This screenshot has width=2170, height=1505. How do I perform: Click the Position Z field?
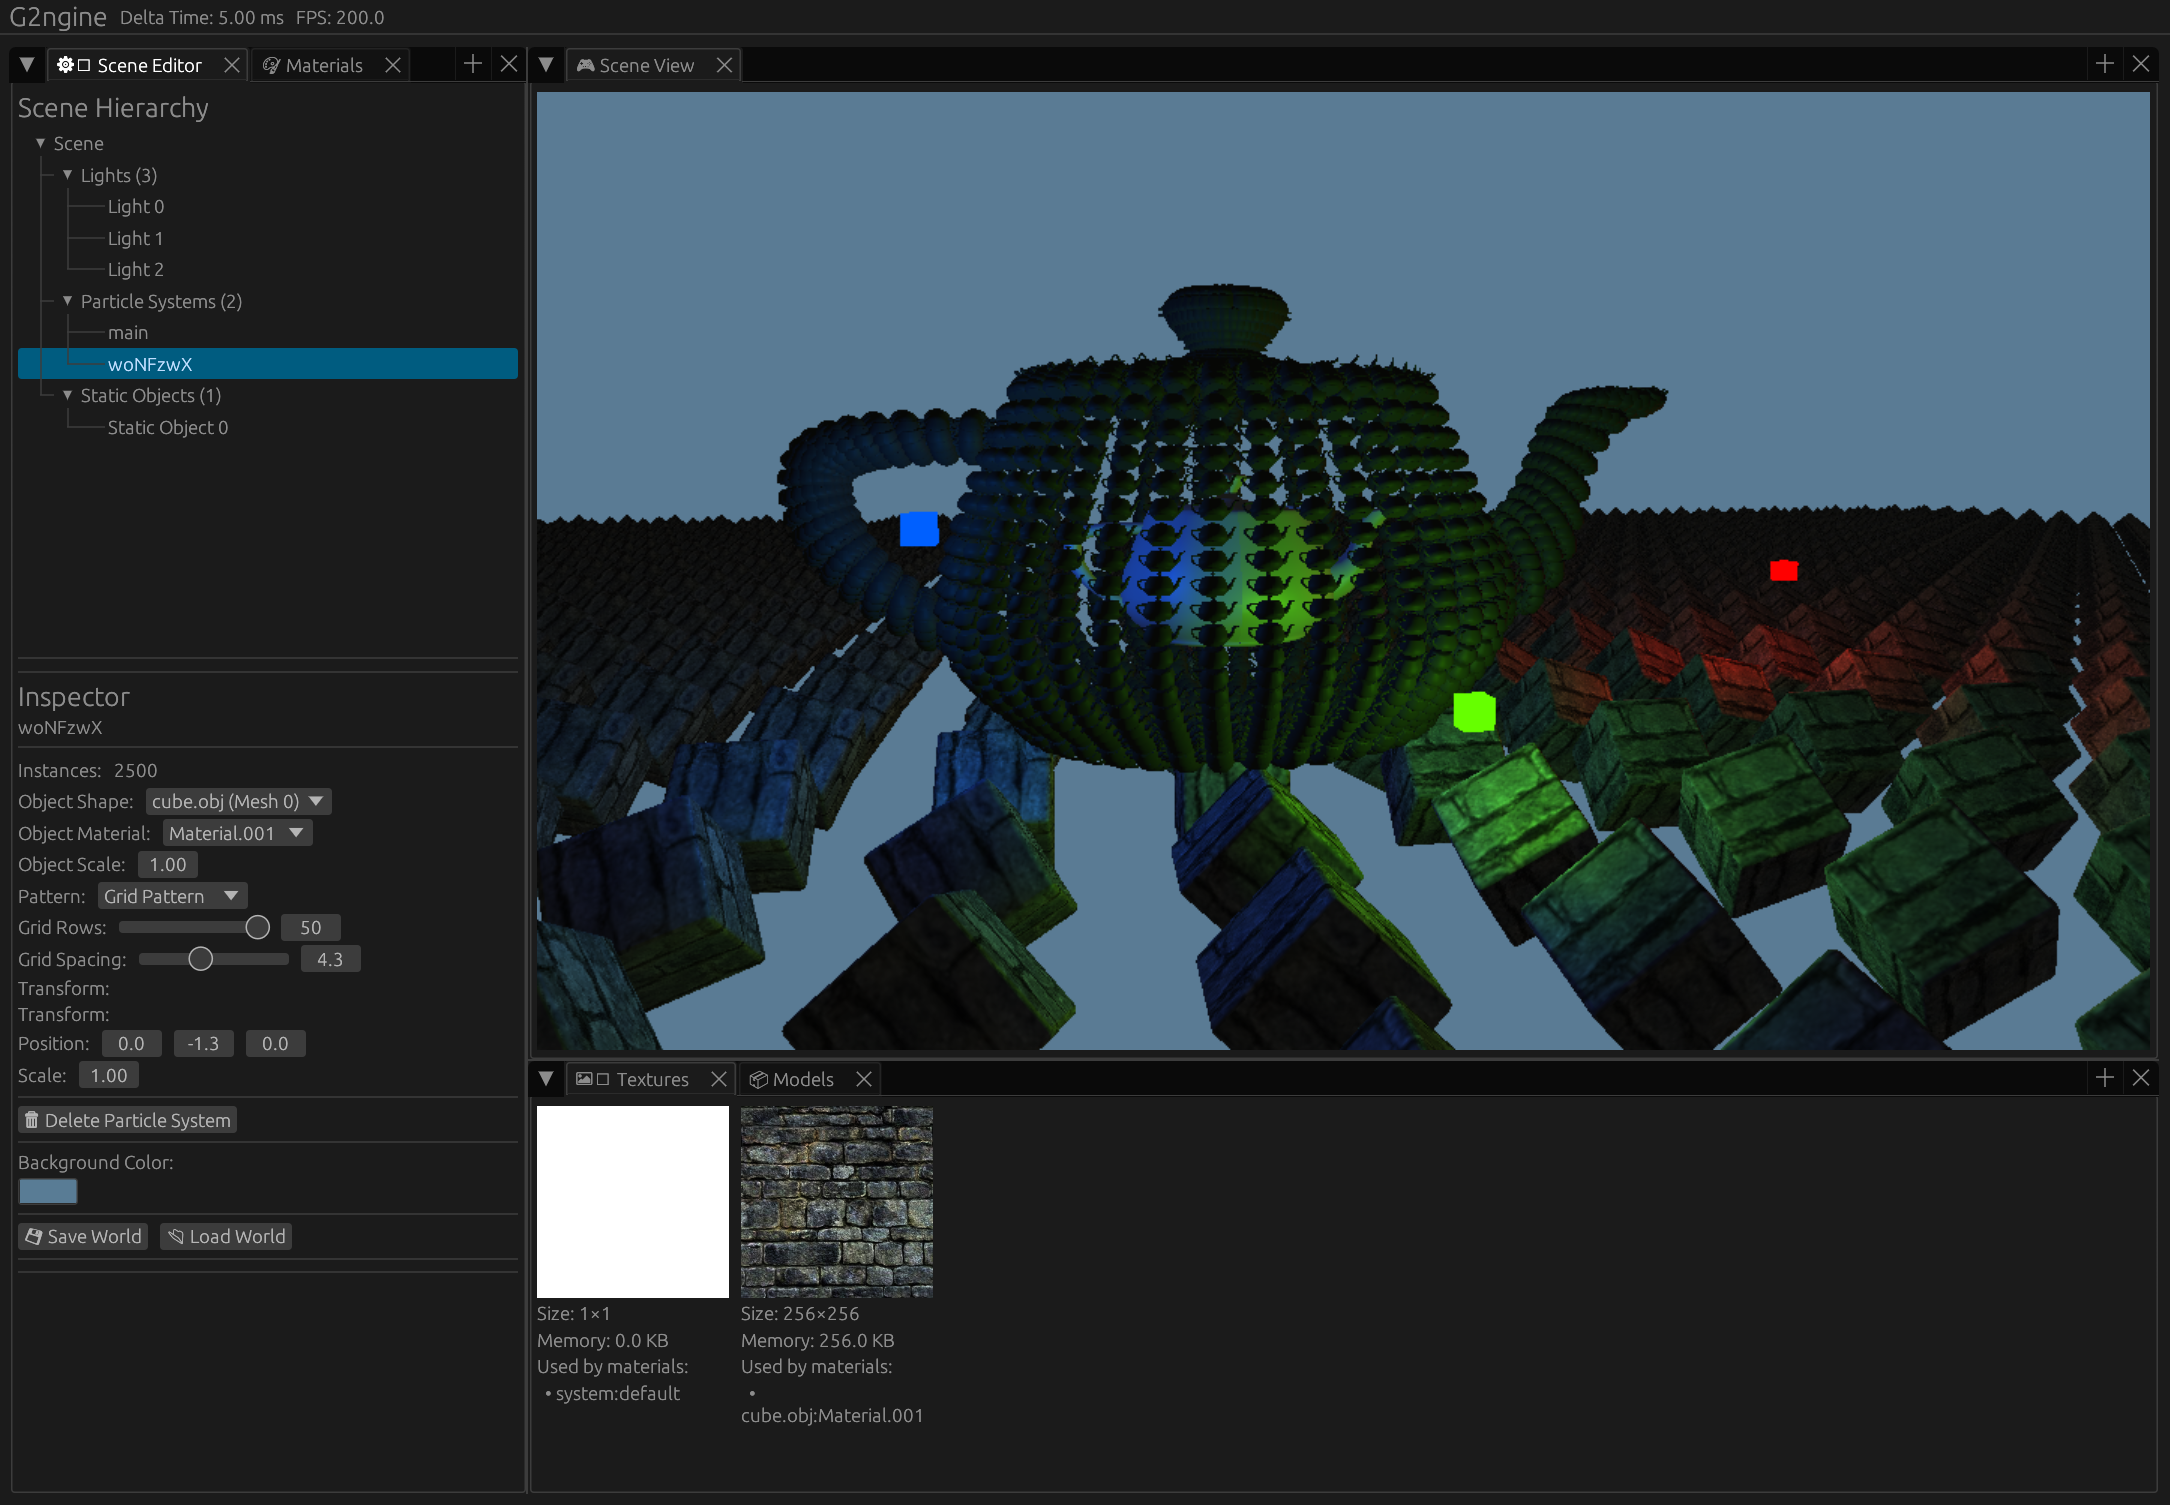point(276,1044)
